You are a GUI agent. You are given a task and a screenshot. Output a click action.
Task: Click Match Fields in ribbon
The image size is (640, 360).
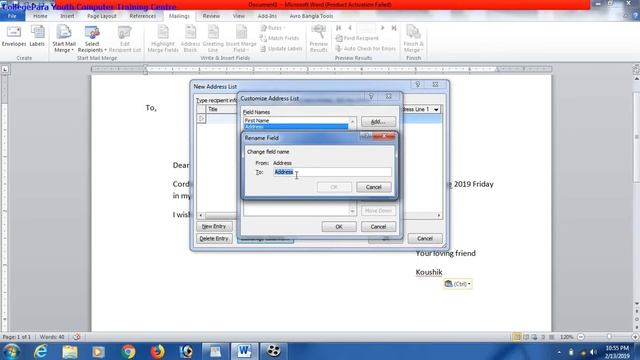point(279,38)
